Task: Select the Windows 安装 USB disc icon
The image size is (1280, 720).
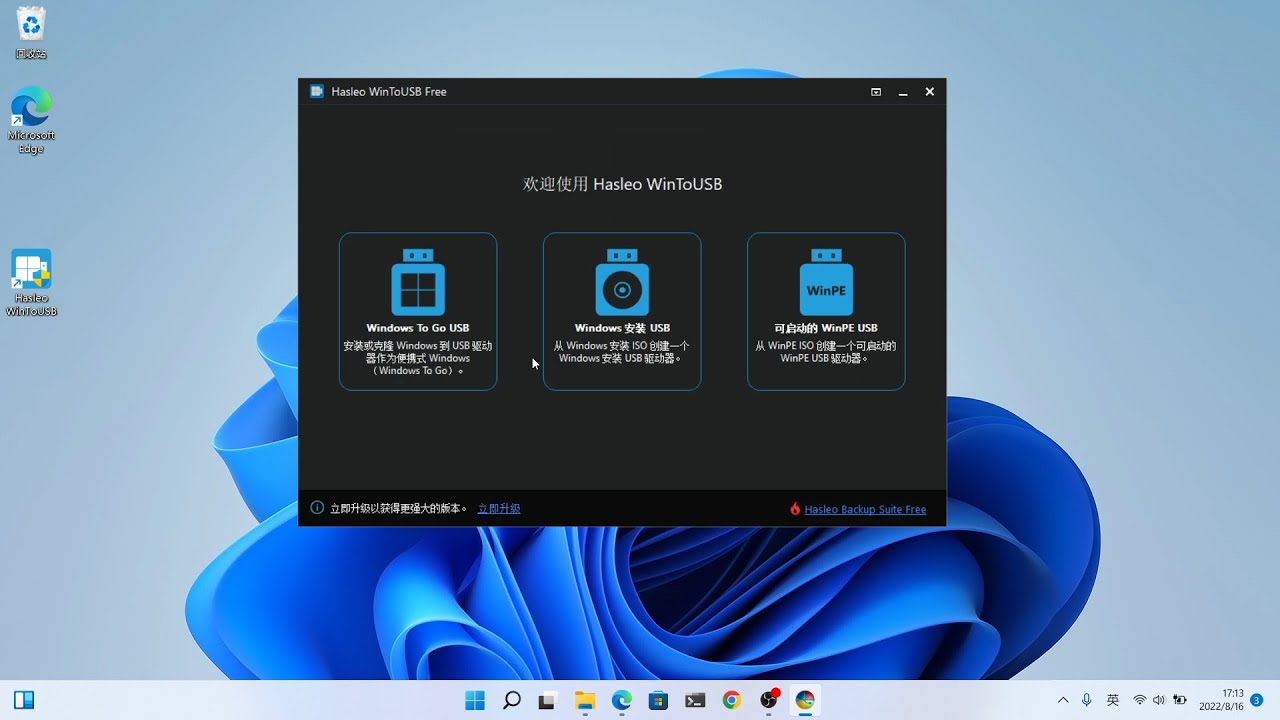Action: 622,282
